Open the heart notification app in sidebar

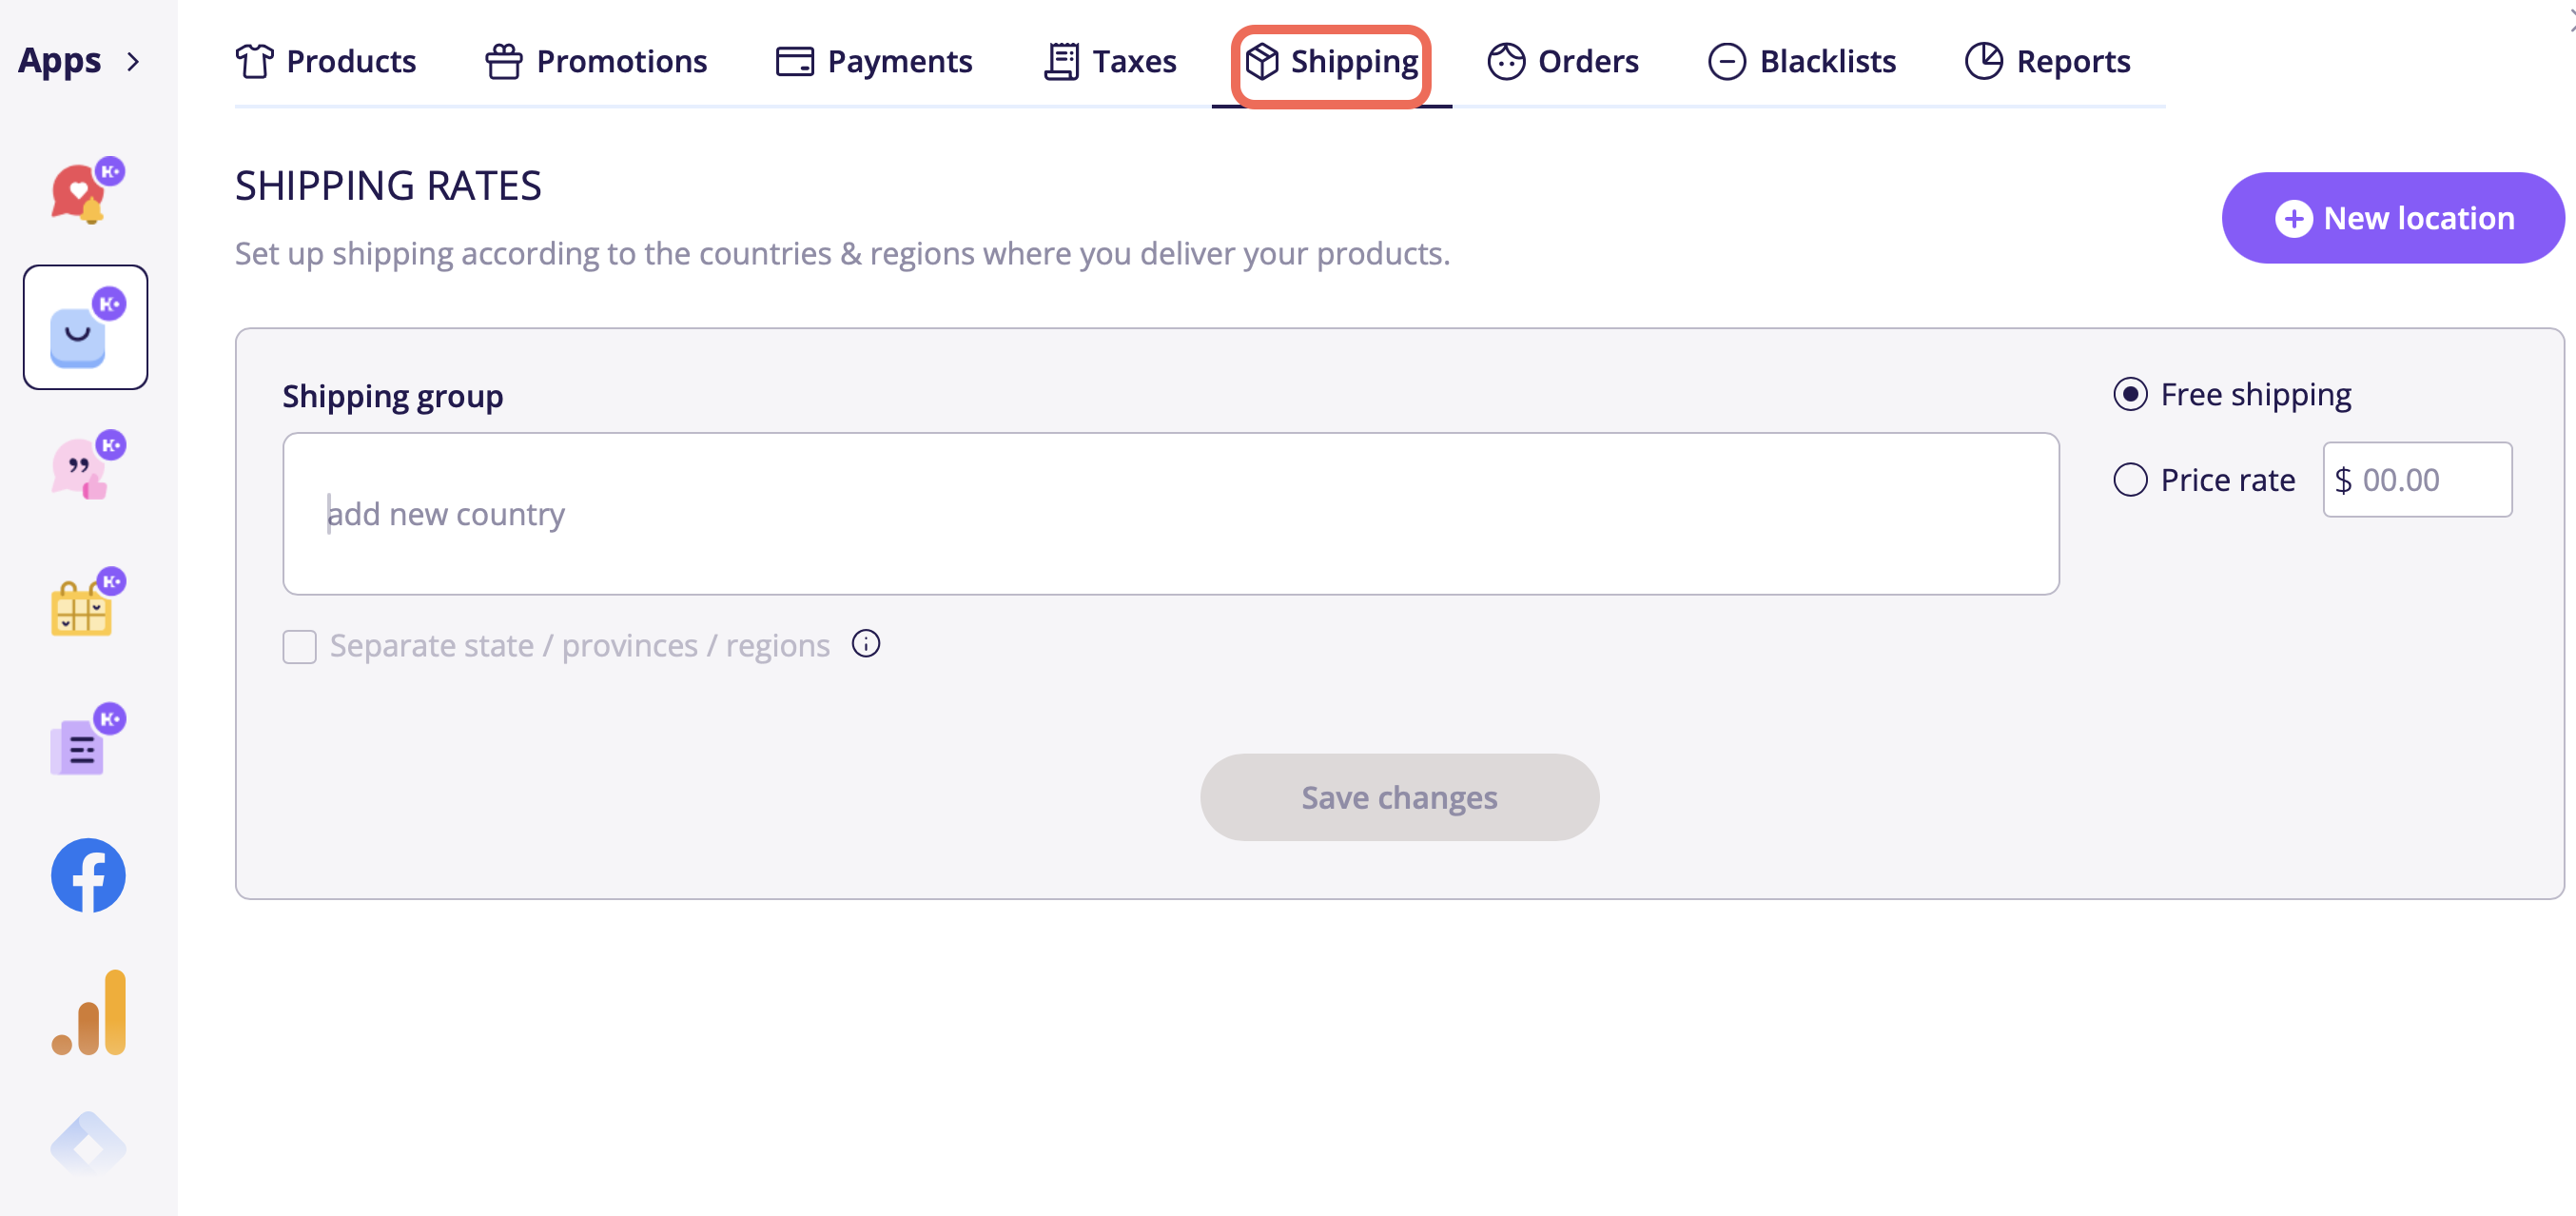point(87,190)
